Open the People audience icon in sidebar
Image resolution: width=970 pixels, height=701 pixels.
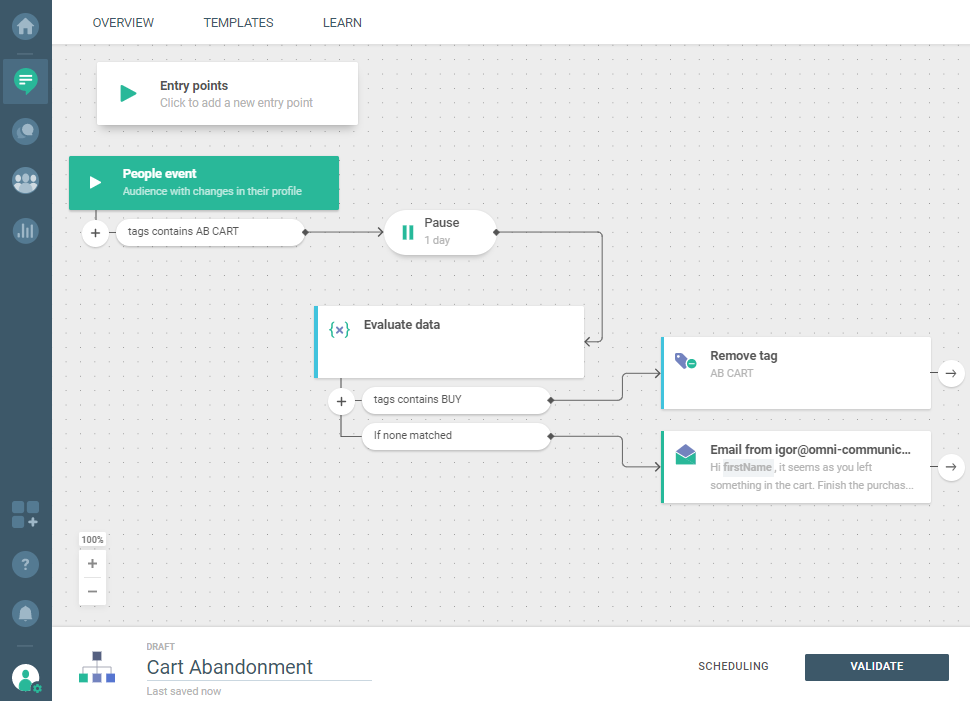coord(26,181)
